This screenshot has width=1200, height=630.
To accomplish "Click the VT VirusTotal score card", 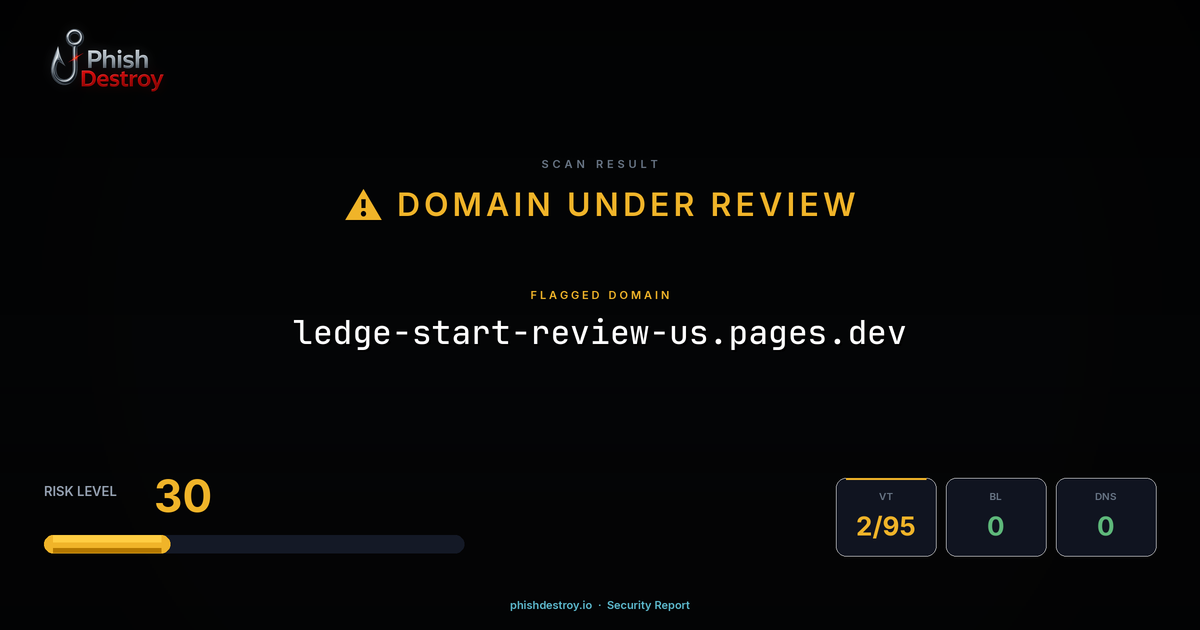I will click(x=886, y=517).
